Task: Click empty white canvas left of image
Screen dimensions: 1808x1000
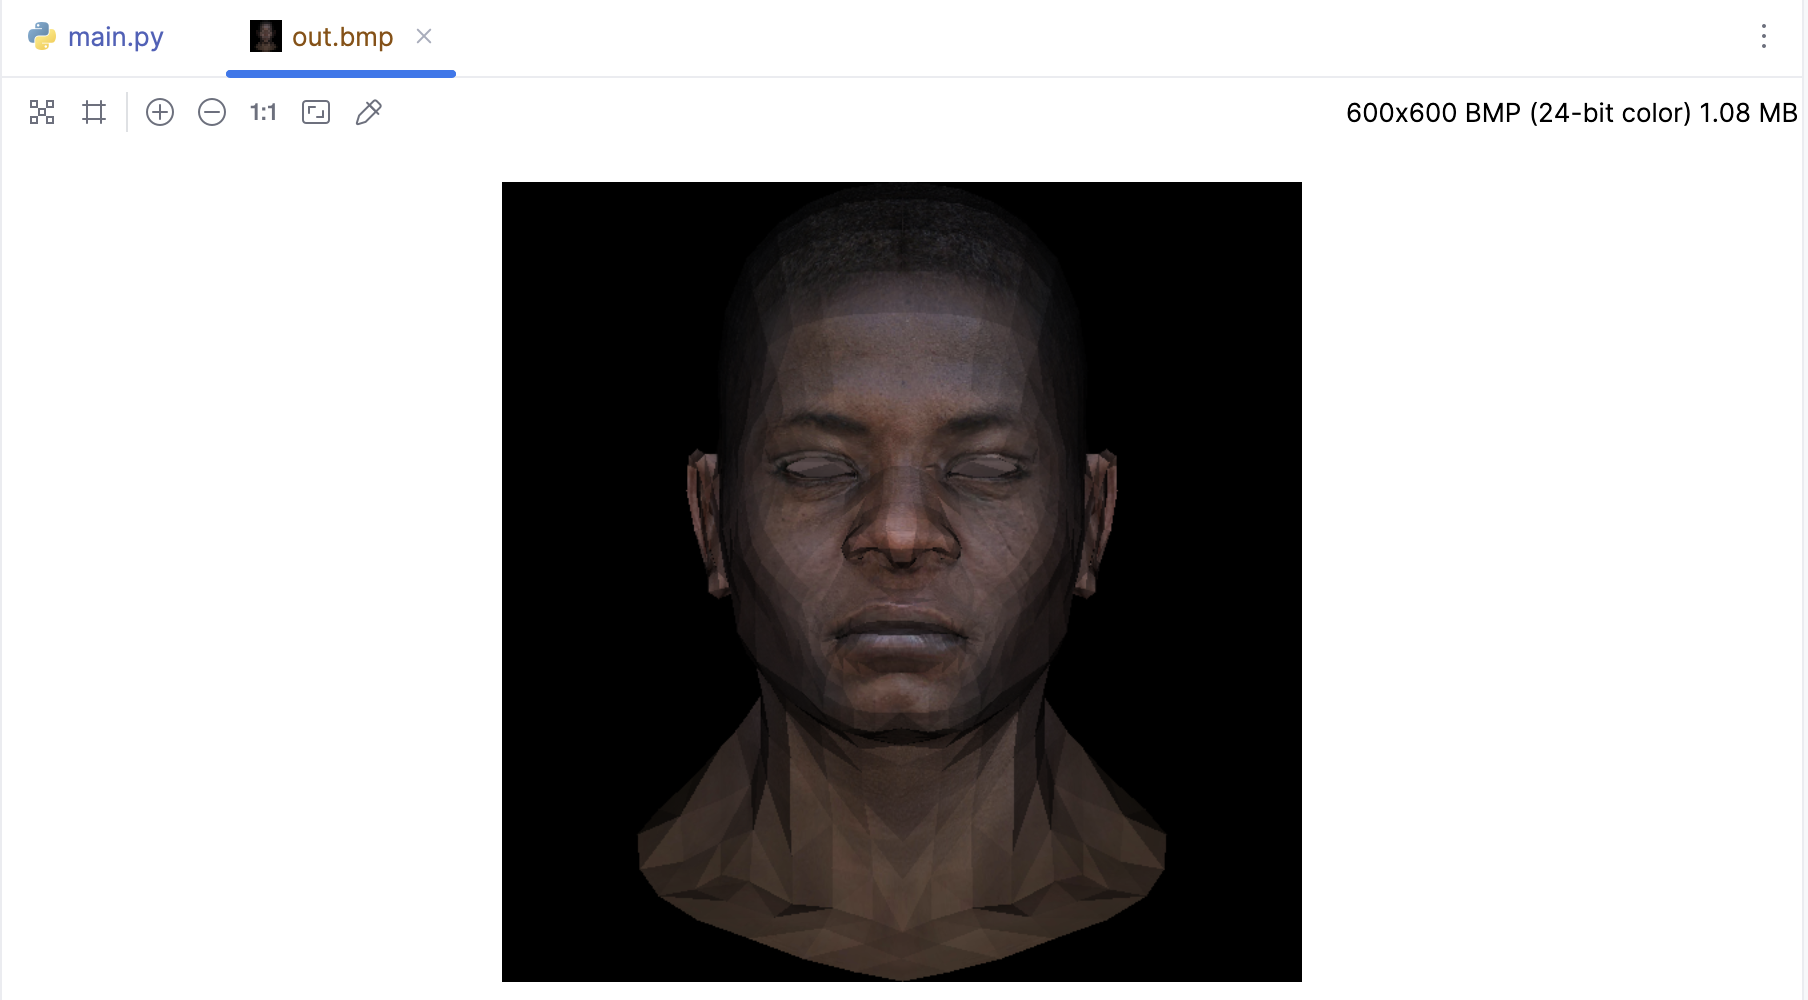Action: pyautogui.click(x=250, y=580)
